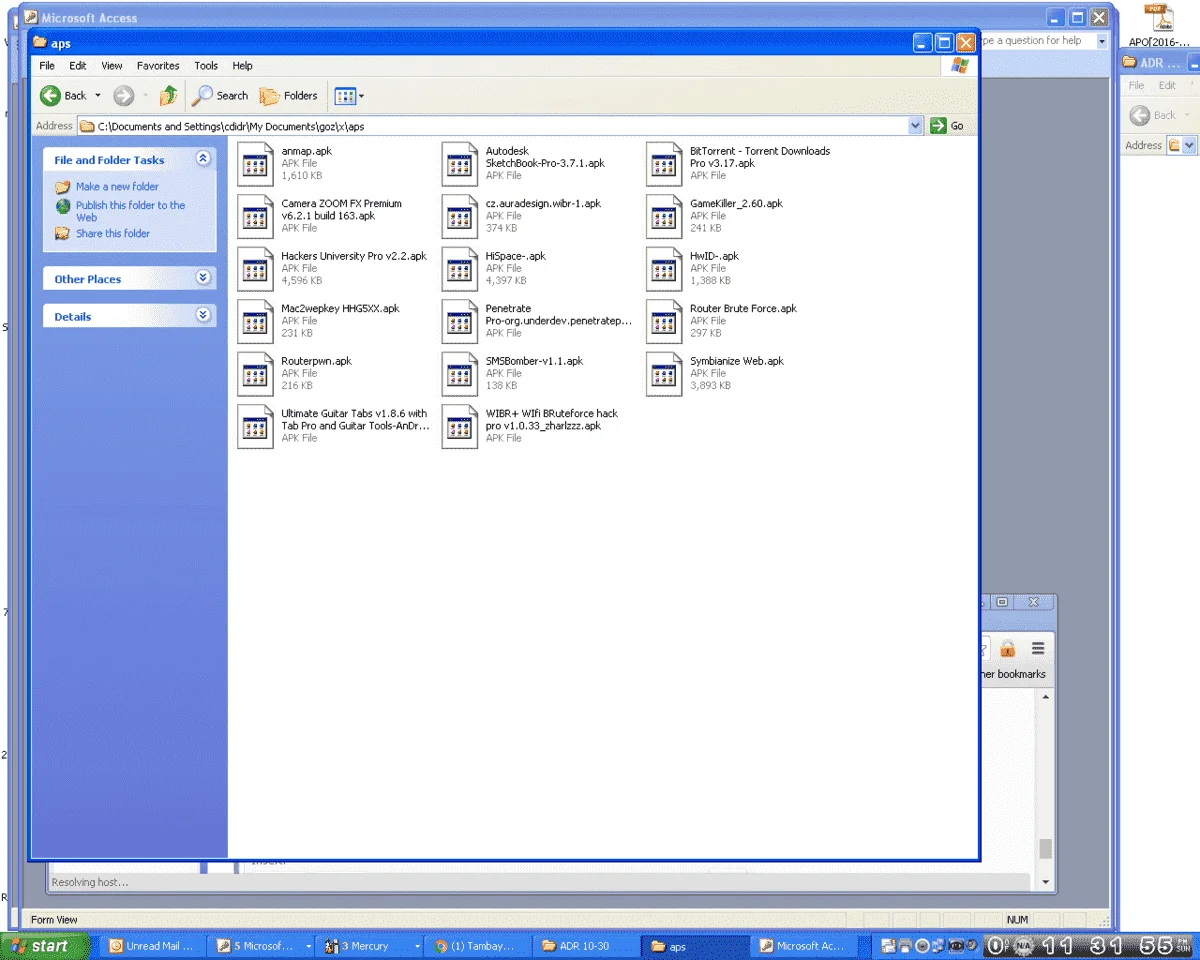This screenshot has height=960, width=1200.
Task: Switch to 3 Mercury taskbar group
Action: point(370,946)
